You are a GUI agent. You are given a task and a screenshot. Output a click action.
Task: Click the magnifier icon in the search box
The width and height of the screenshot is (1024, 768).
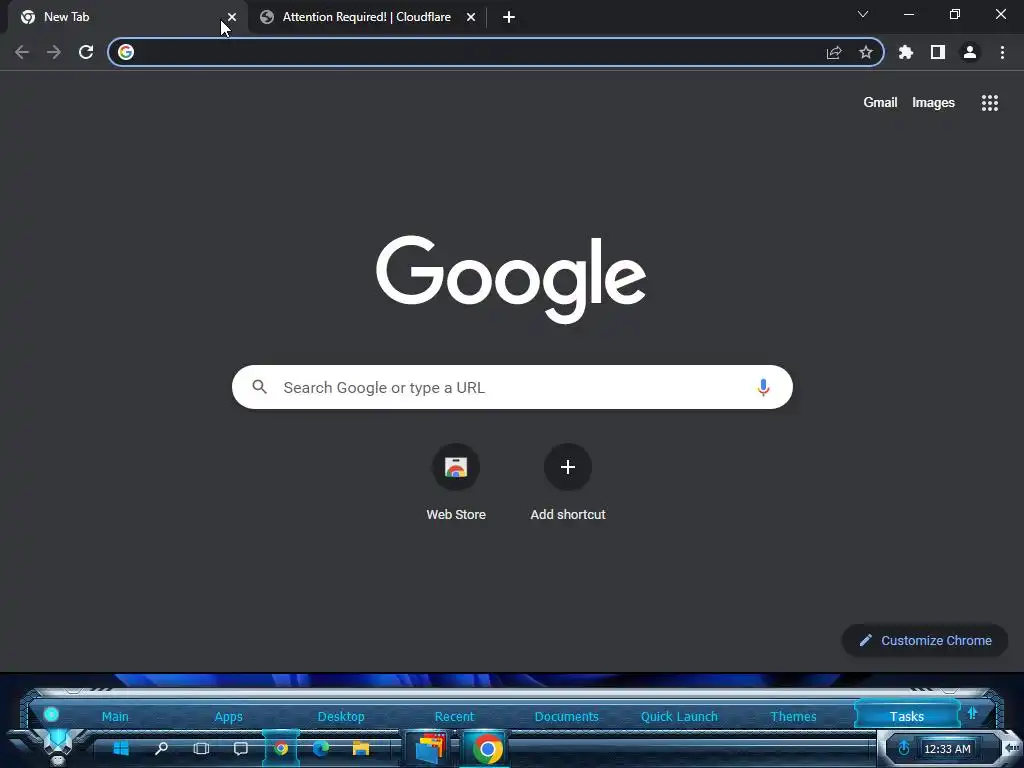259,387
